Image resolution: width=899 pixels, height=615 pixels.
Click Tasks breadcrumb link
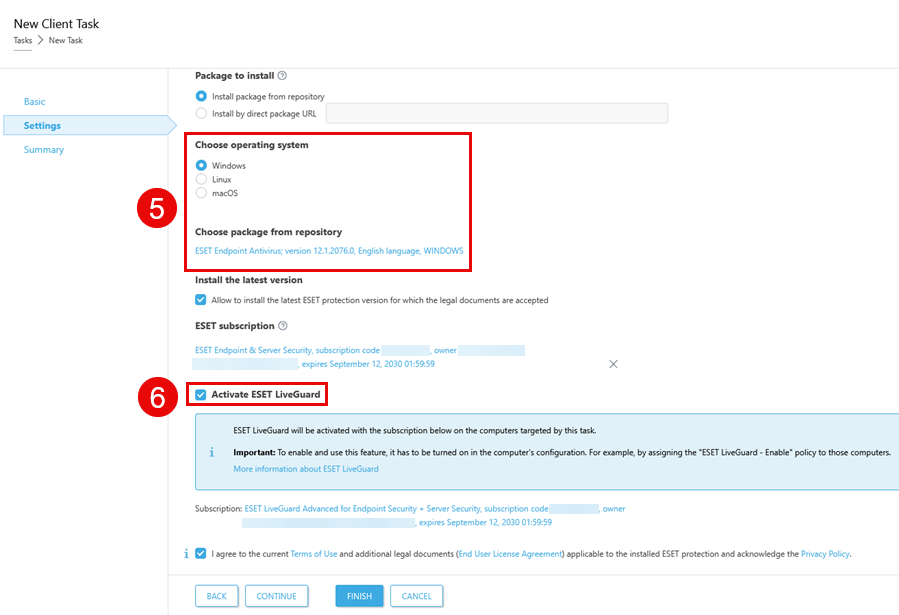coord(23,40)
